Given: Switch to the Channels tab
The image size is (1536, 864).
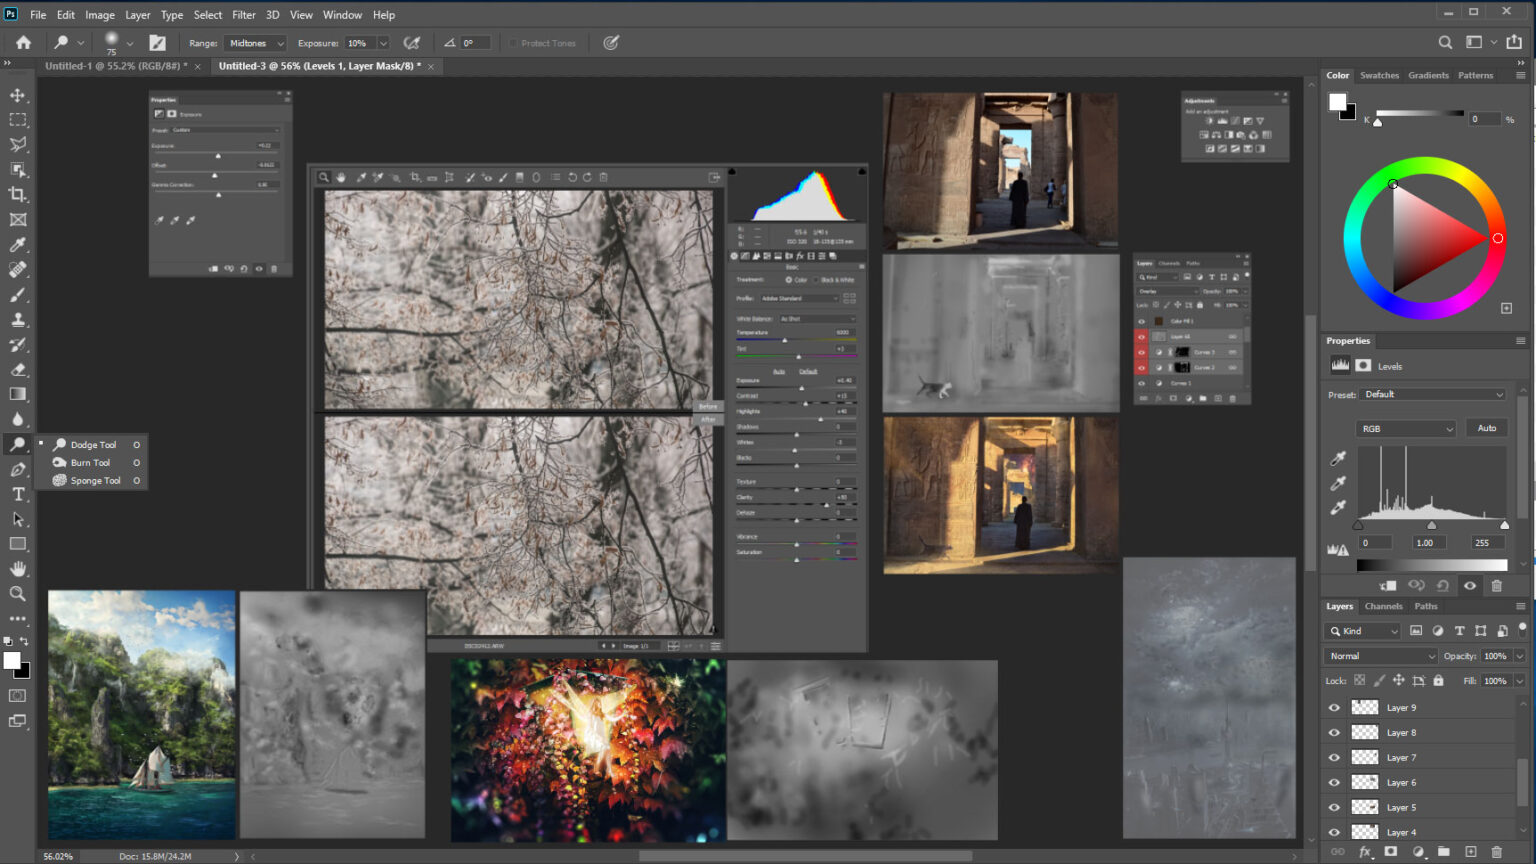Looking at the screenshot, I should pos(1384,606).
